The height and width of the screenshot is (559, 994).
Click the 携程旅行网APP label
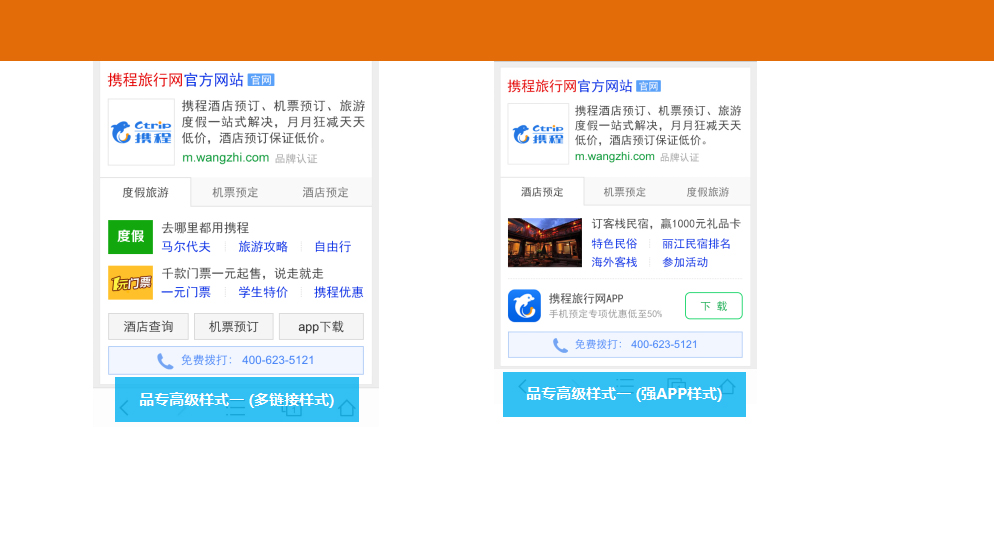[x=586, y=299]
